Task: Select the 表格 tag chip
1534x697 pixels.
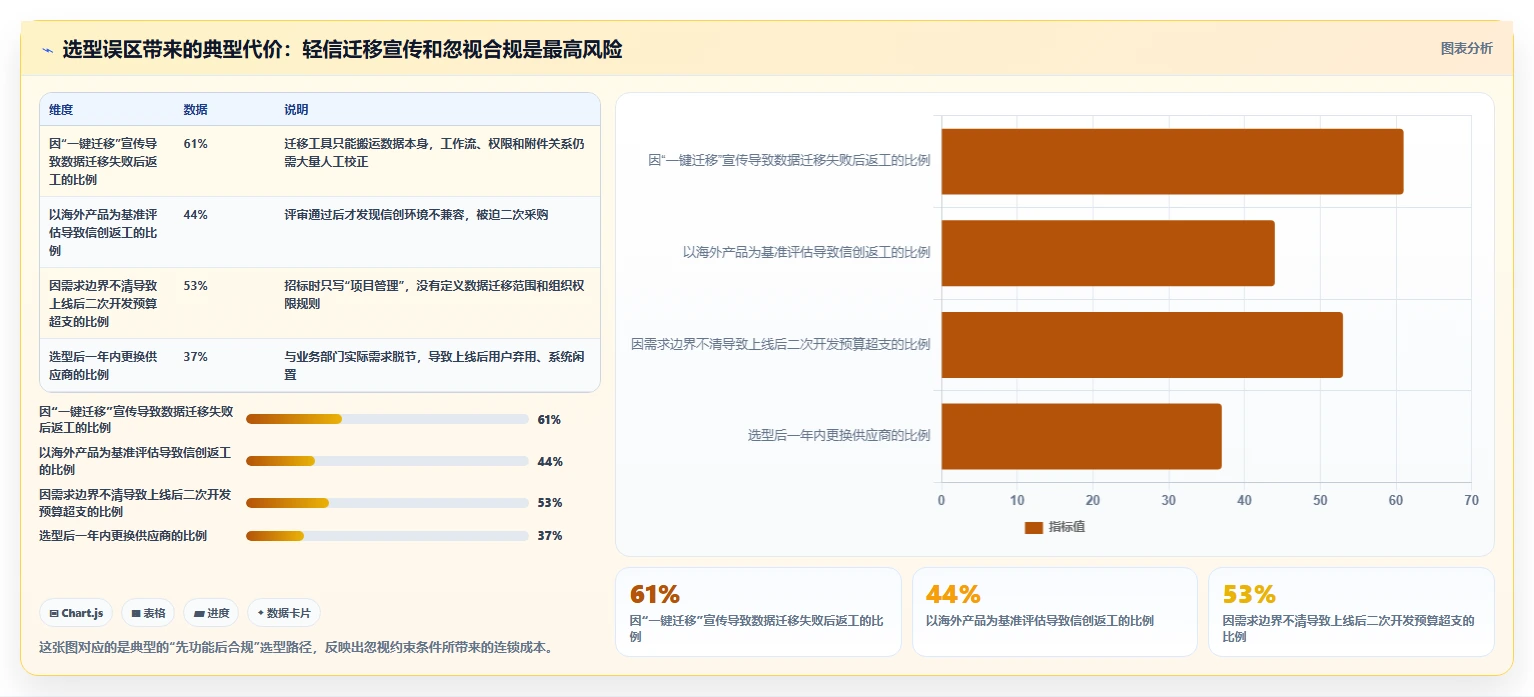Action: pyautogui.click(x=148, y=613)
